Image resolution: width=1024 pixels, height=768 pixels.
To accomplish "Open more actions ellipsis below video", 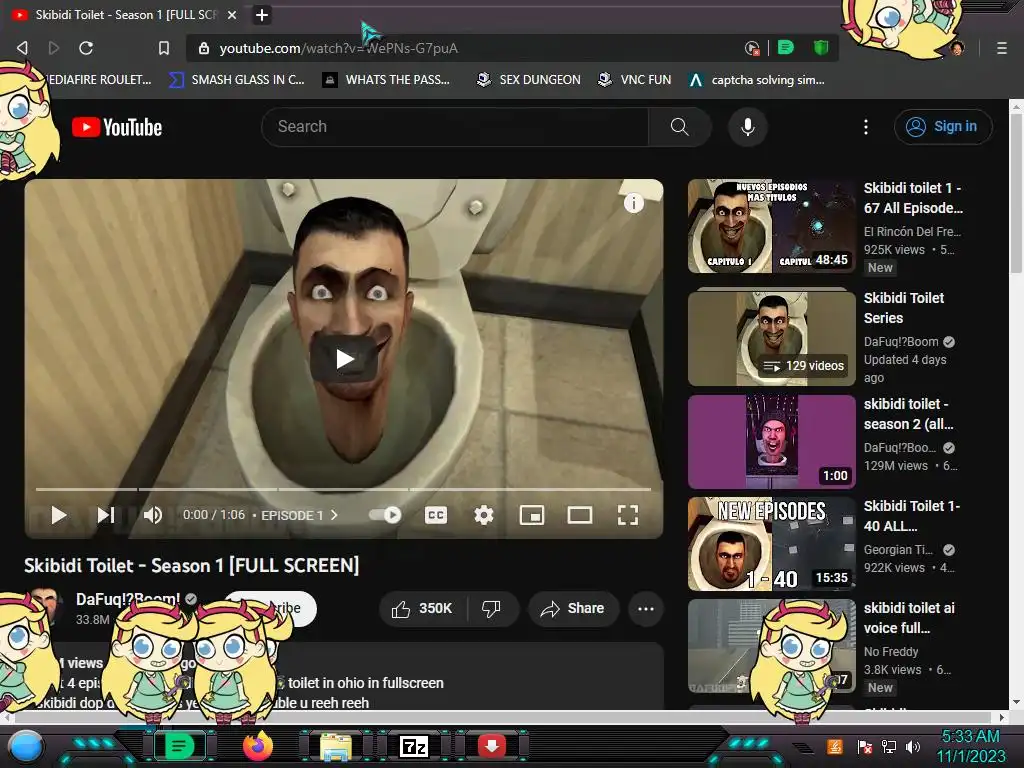I will click(646, 609).
